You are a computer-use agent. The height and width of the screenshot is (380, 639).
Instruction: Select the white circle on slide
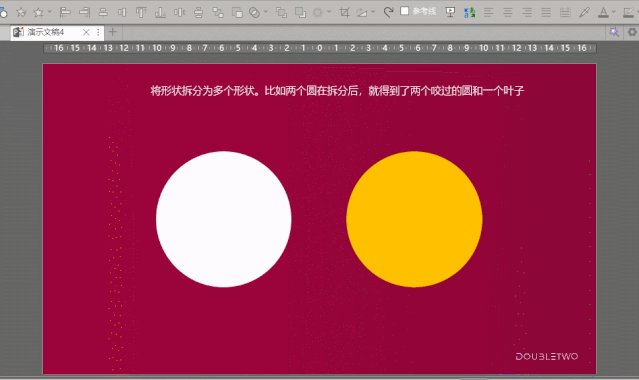223,219
